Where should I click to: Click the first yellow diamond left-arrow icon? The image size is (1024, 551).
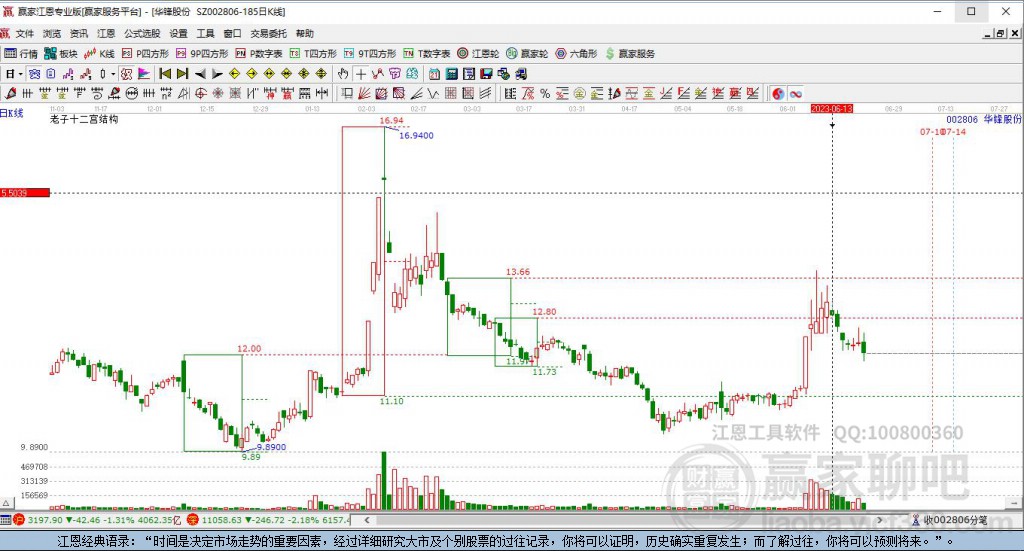234,74
